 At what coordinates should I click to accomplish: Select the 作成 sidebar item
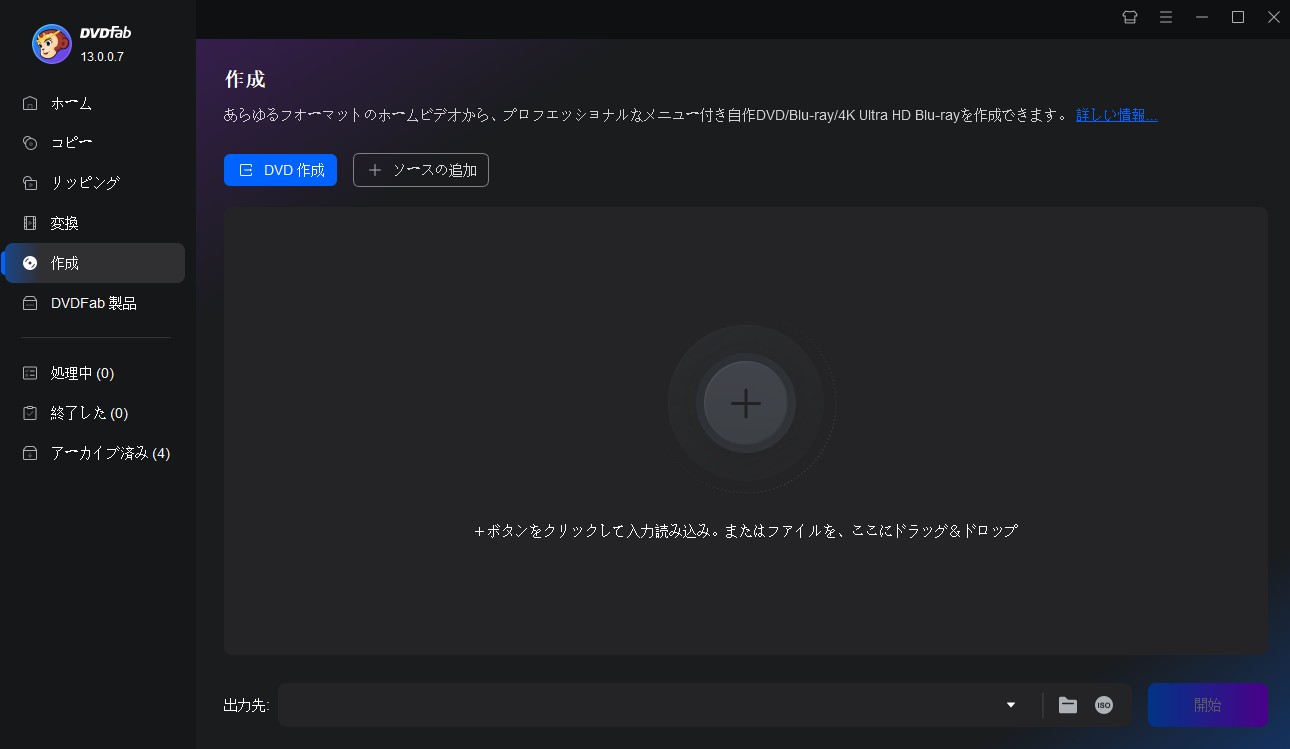pos(95,263)
